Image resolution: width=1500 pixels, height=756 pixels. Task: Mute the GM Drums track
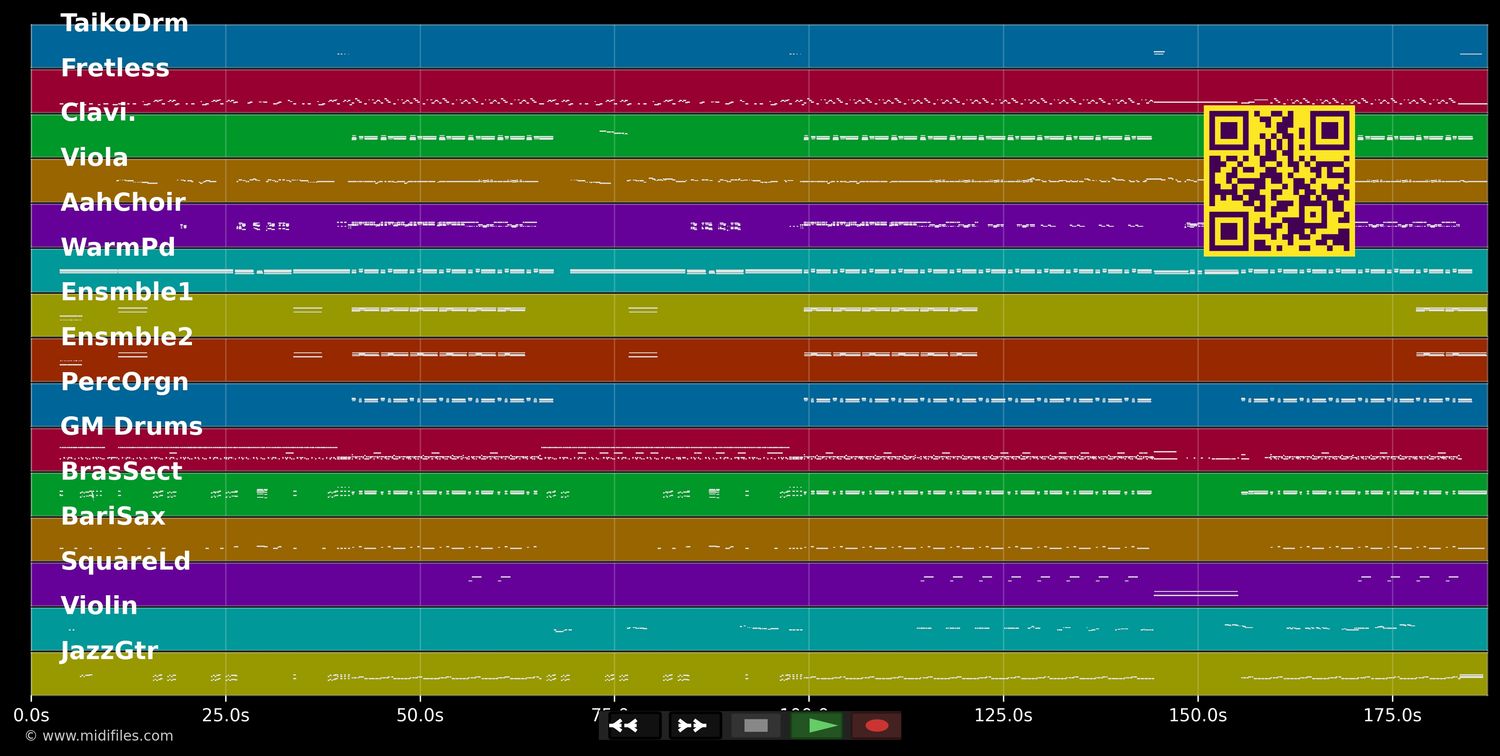(x=131, y=425)
